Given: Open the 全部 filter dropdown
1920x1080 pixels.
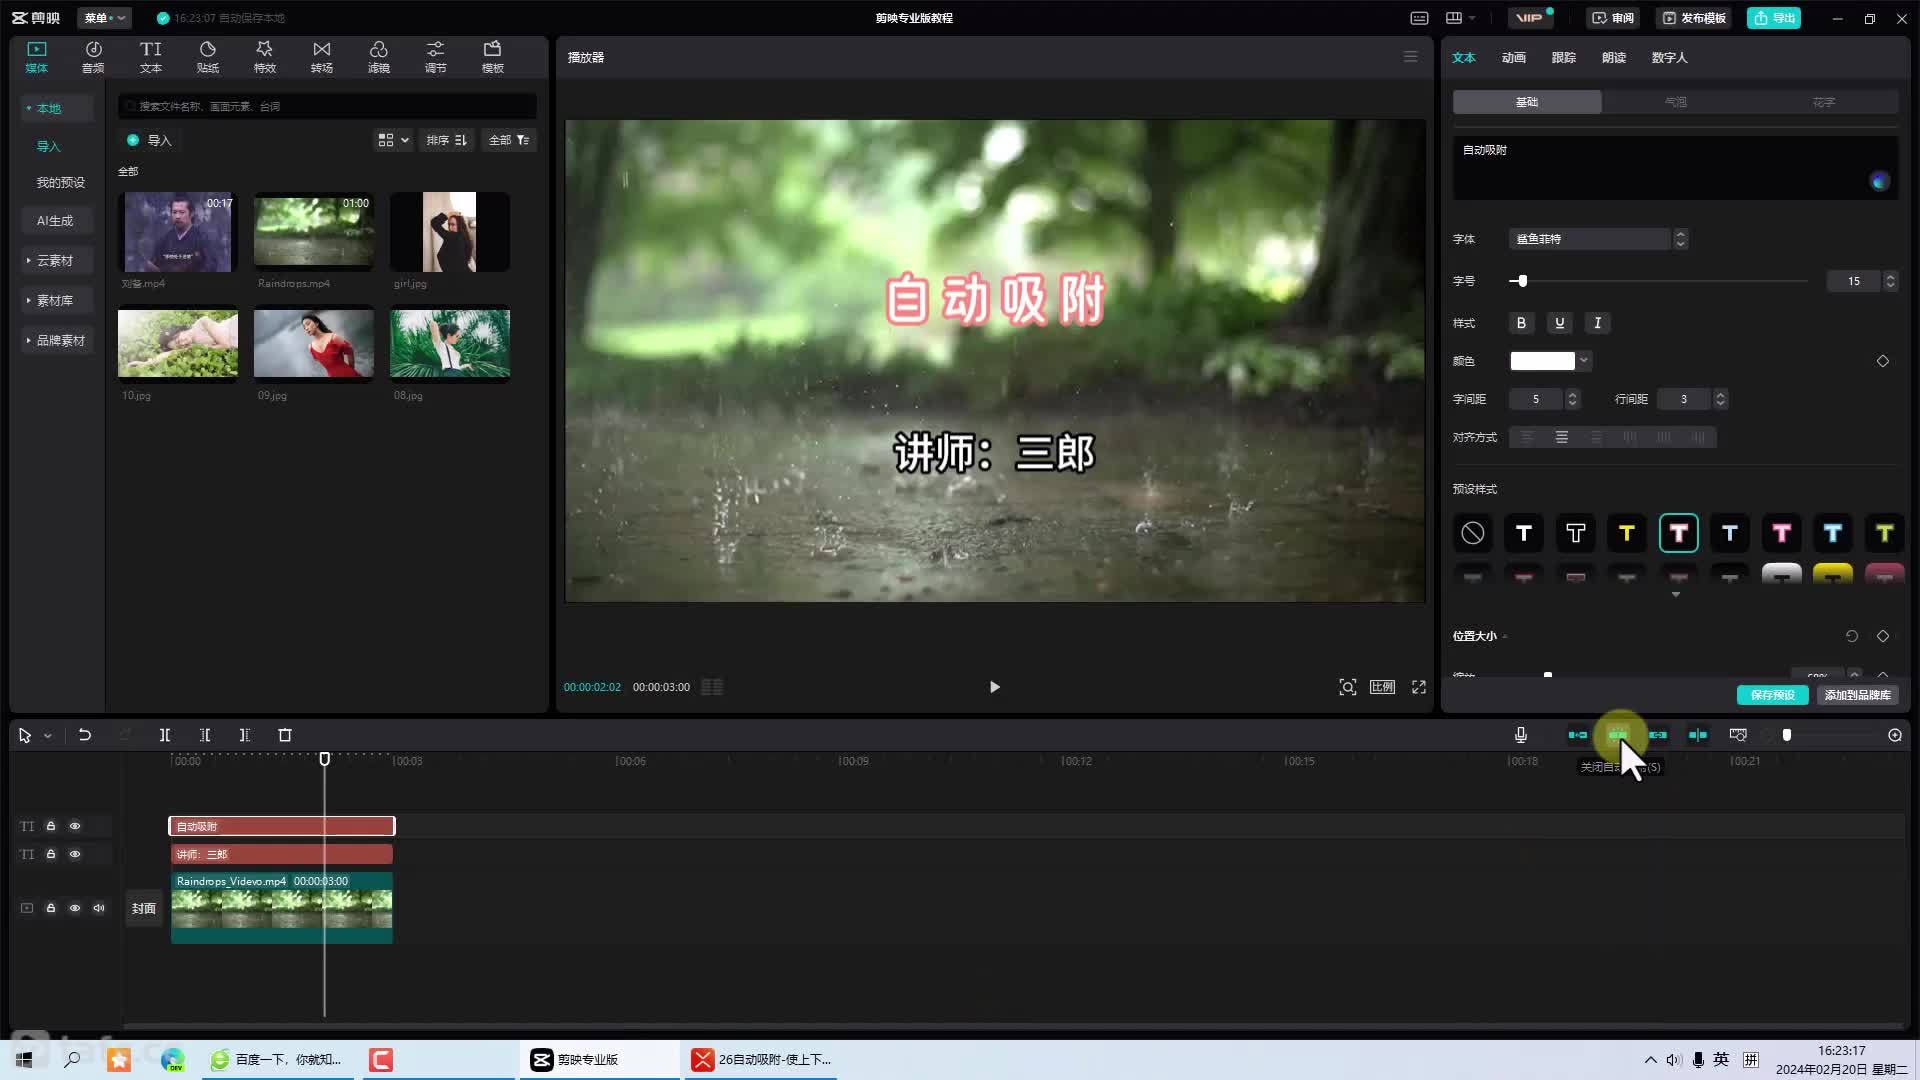Looking at the screenshot, I should (509, 140).
